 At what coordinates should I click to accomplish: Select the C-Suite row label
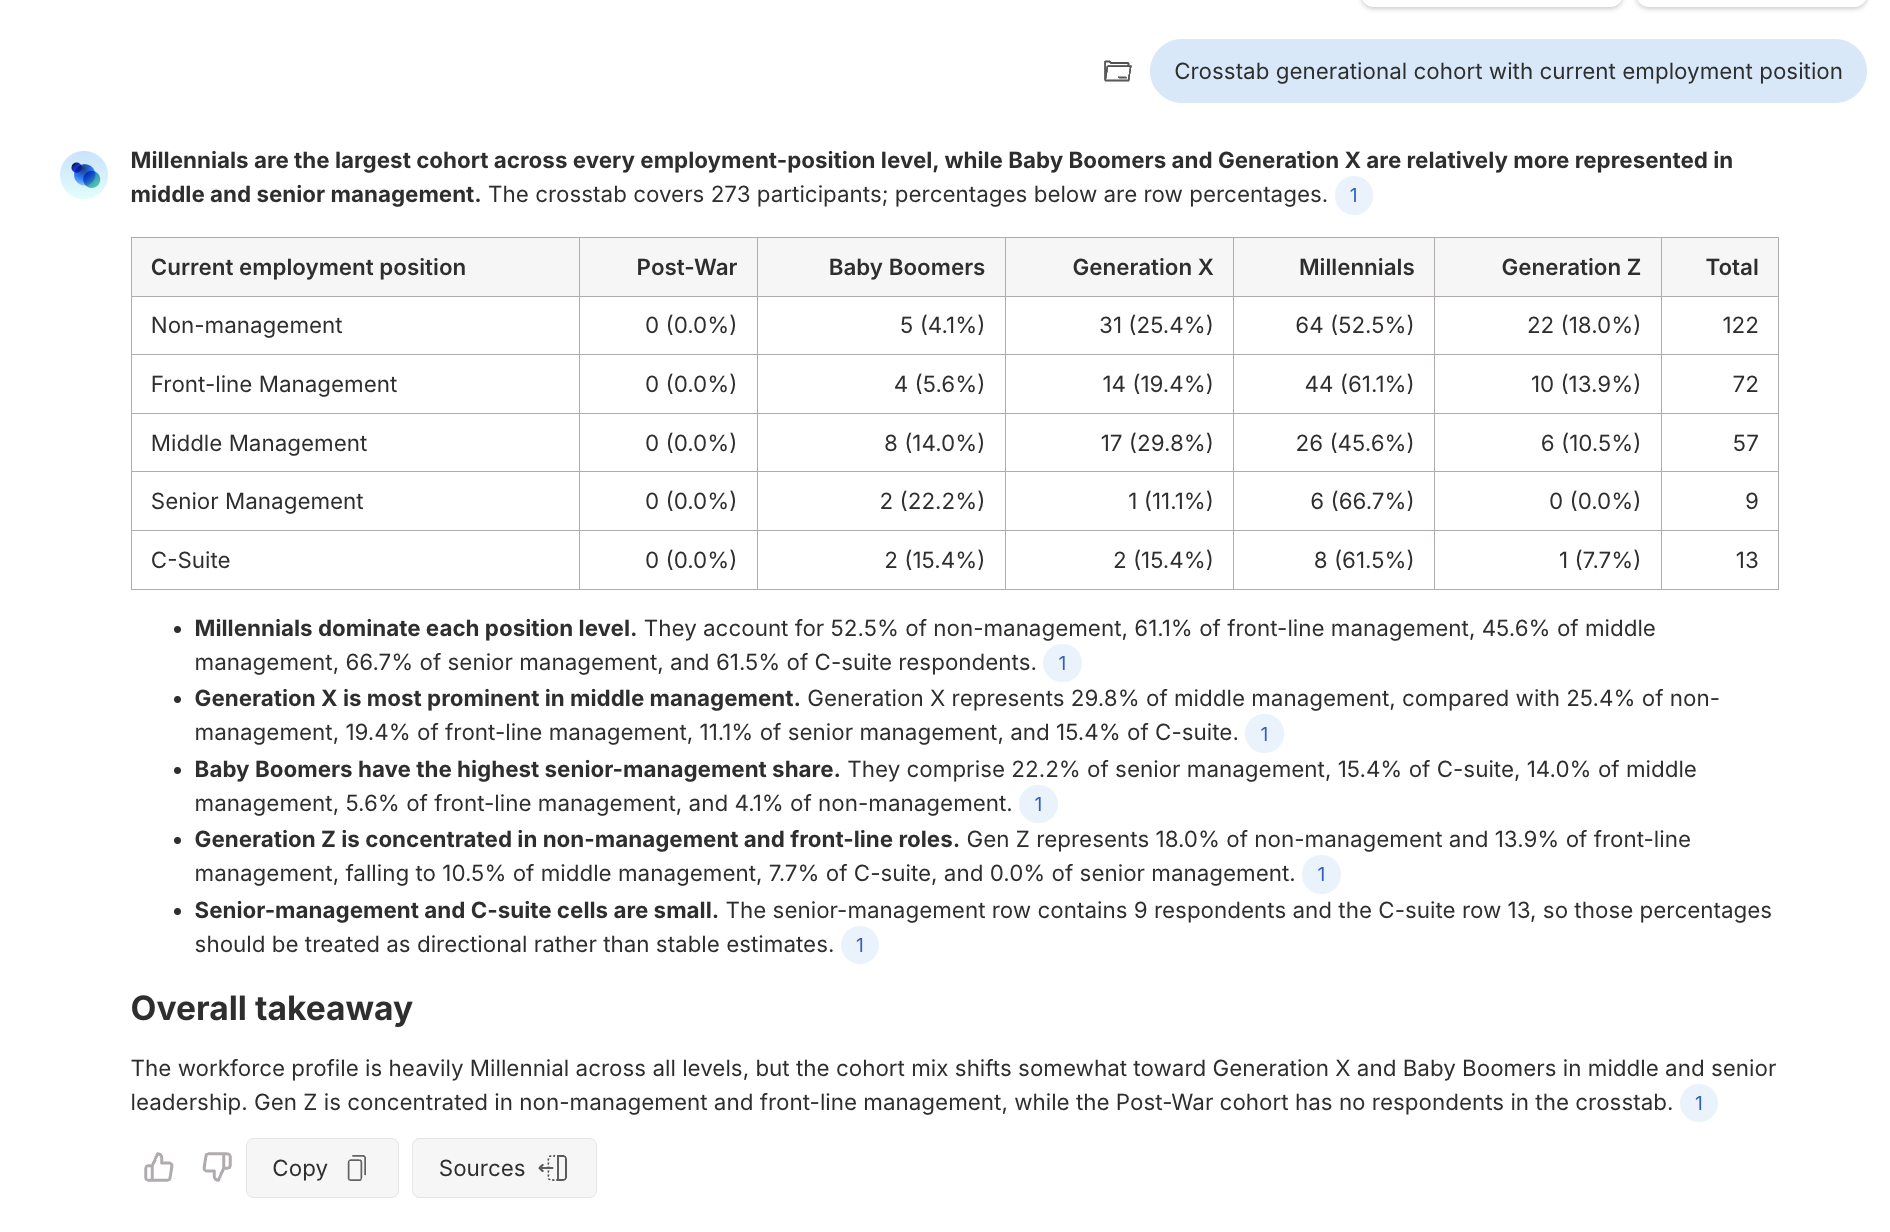(190, 560)
